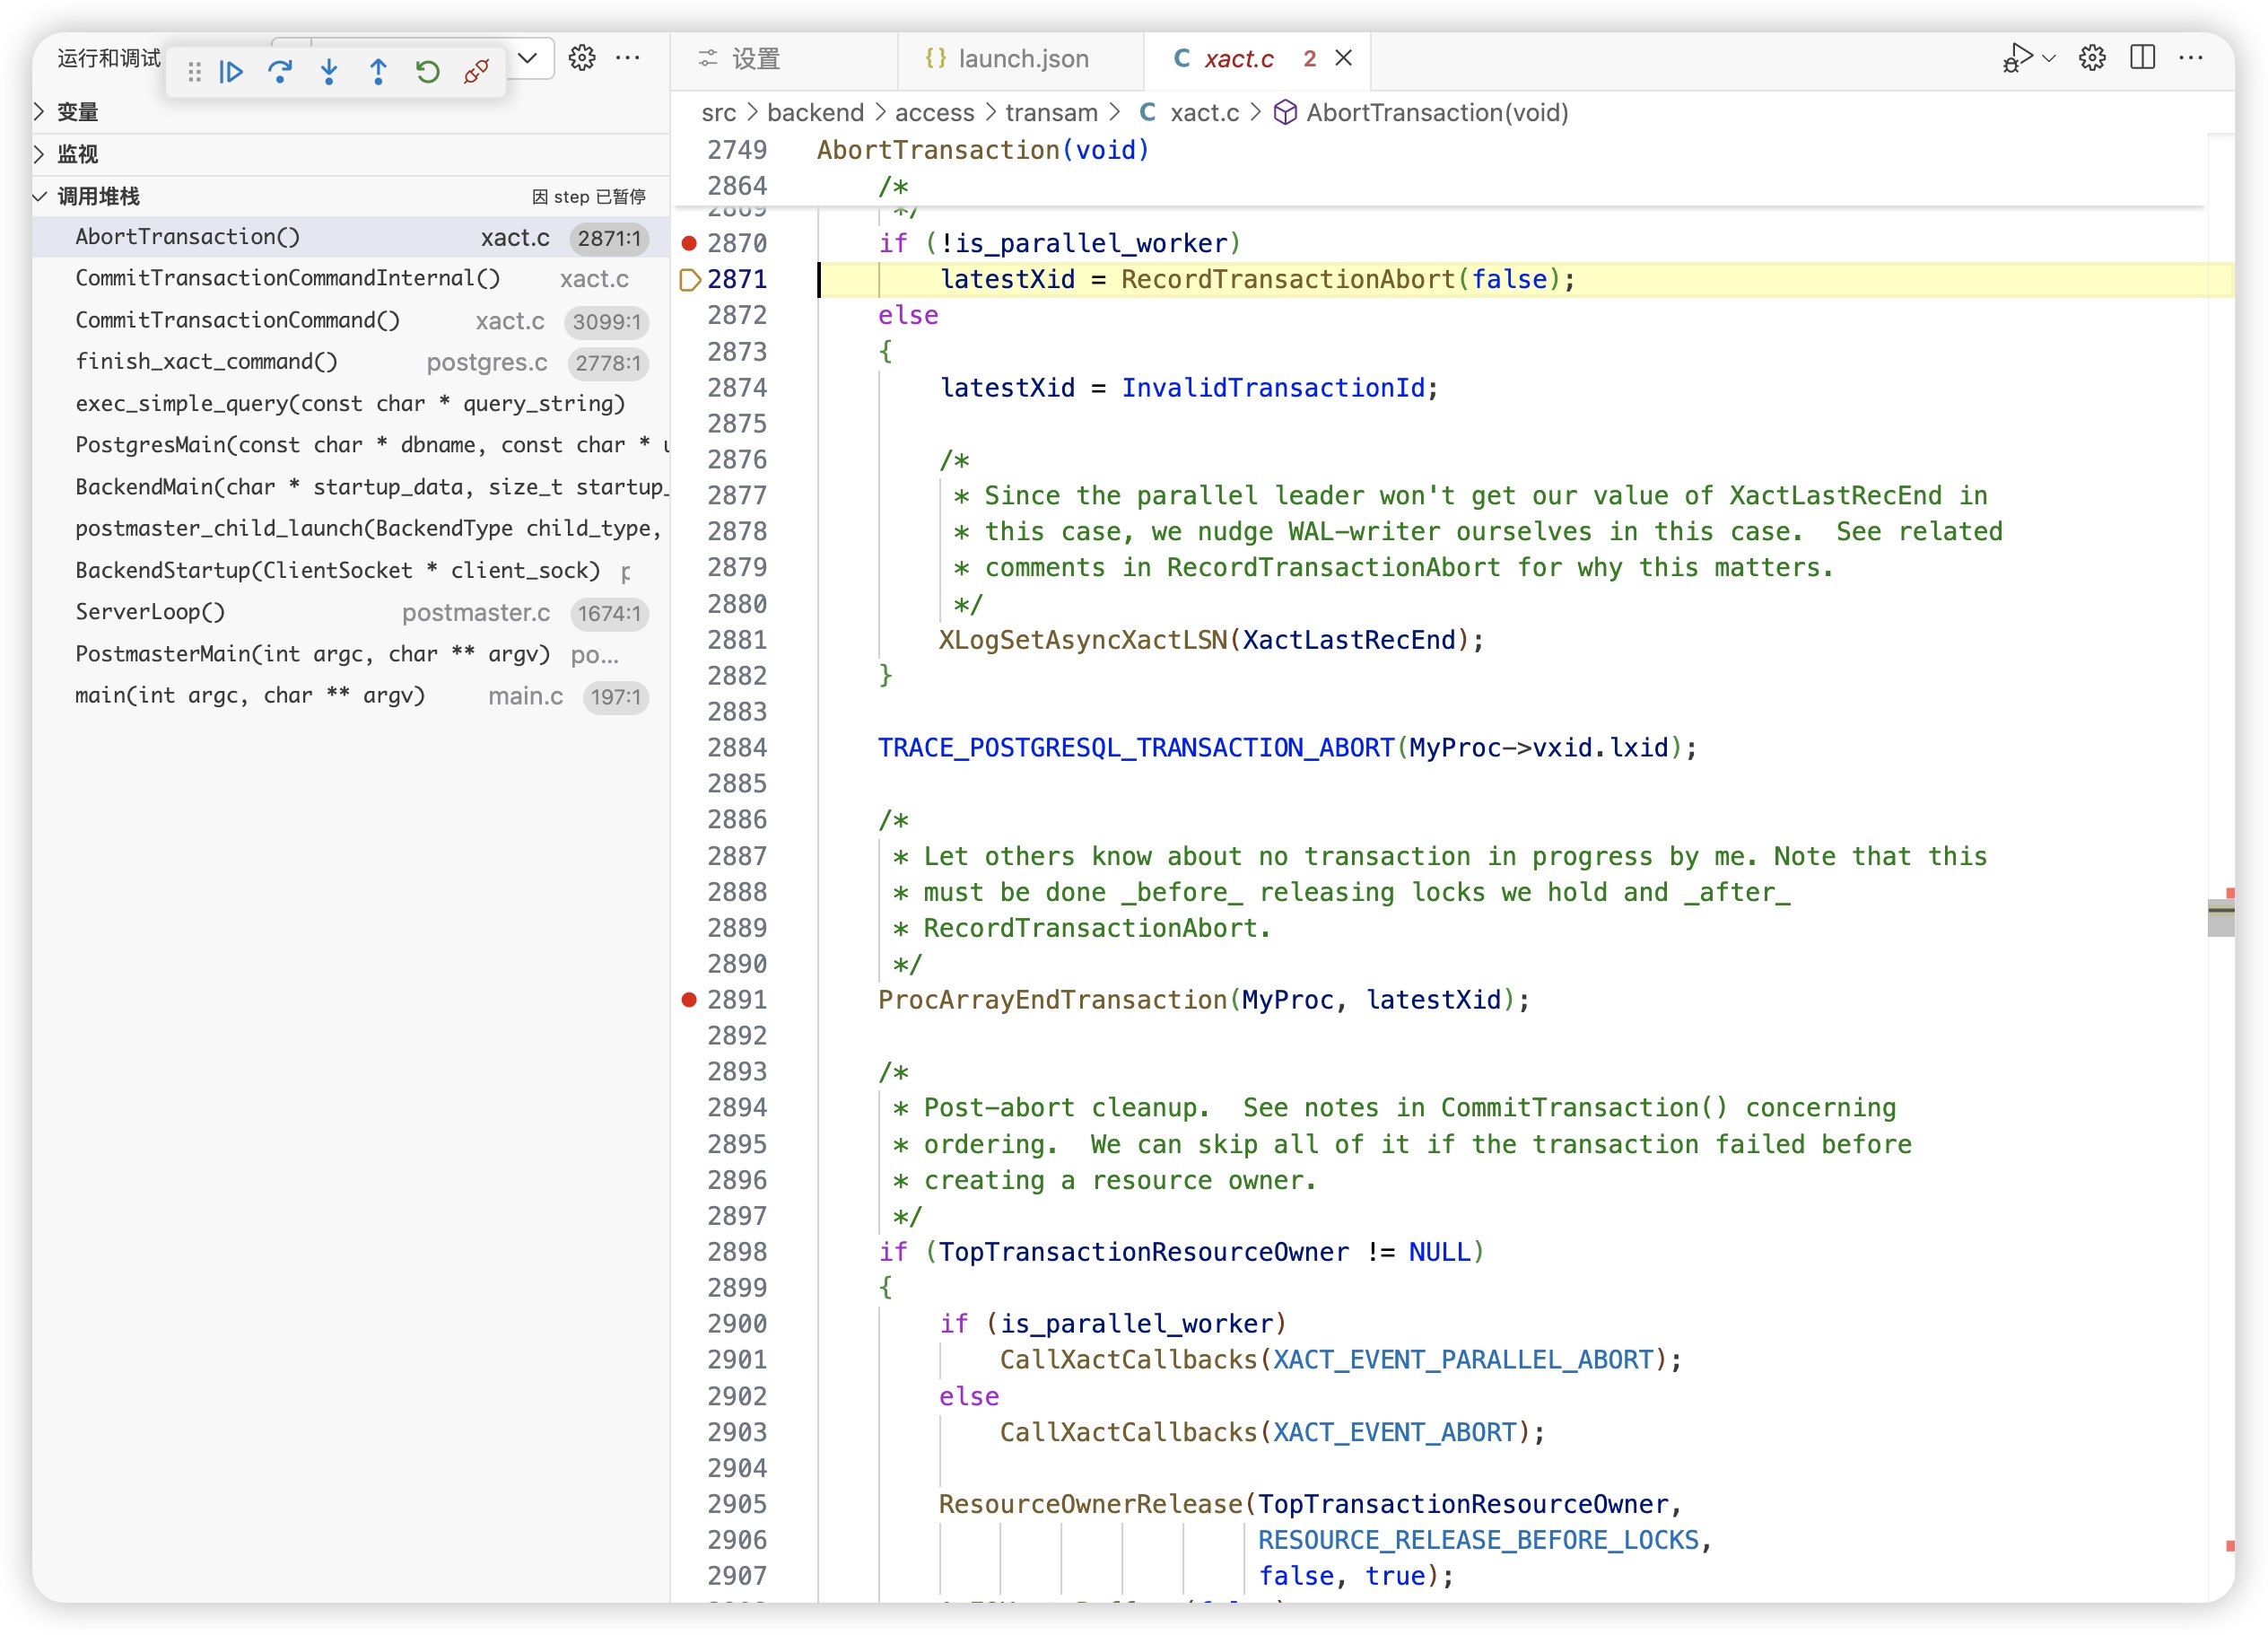The width and height of the screenshot is (2268, 1635).
Task: Click the split editor icon
Action: pyautogui.click(x=2142, y=58)
